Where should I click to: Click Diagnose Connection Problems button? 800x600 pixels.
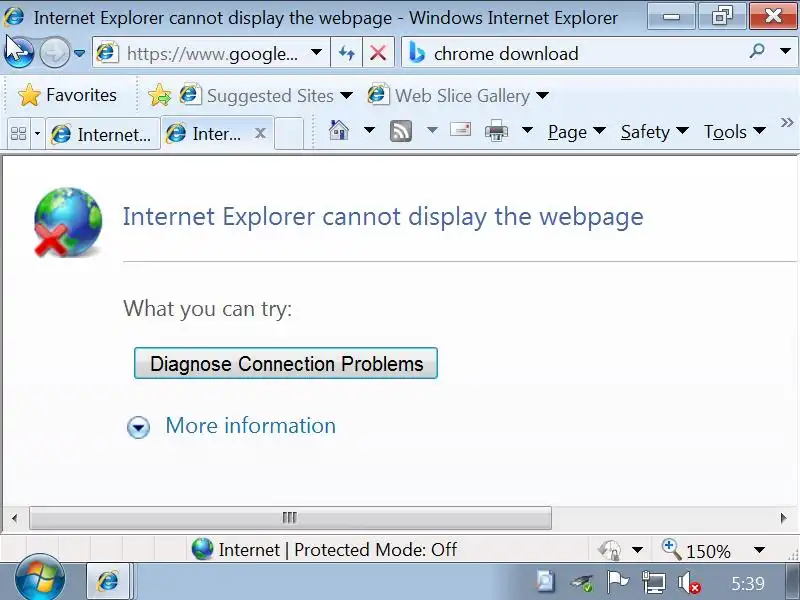[286, 363]
